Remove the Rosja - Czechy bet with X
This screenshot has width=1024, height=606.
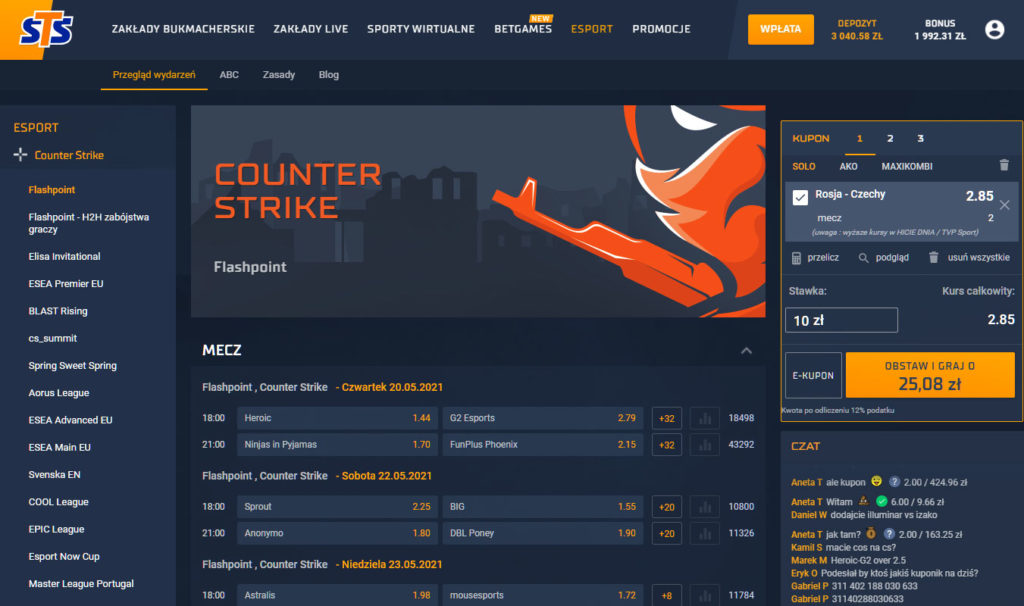click(1004, 205)
